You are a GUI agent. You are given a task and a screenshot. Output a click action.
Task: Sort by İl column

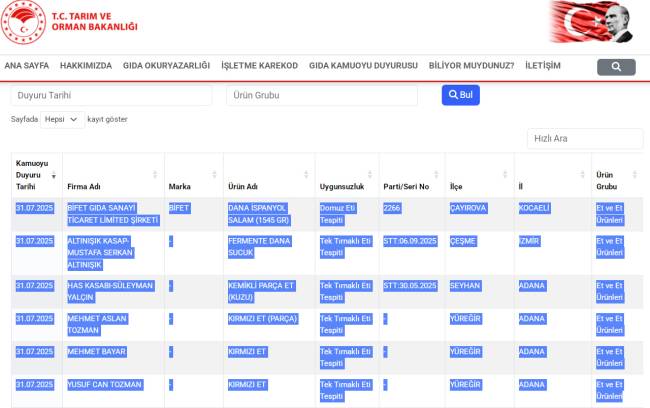tap(553, 175)
